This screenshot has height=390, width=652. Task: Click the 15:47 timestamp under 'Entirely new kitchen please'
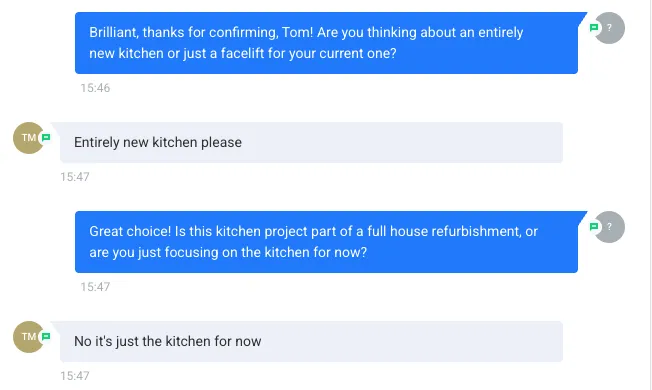click(x=75, y=177)
